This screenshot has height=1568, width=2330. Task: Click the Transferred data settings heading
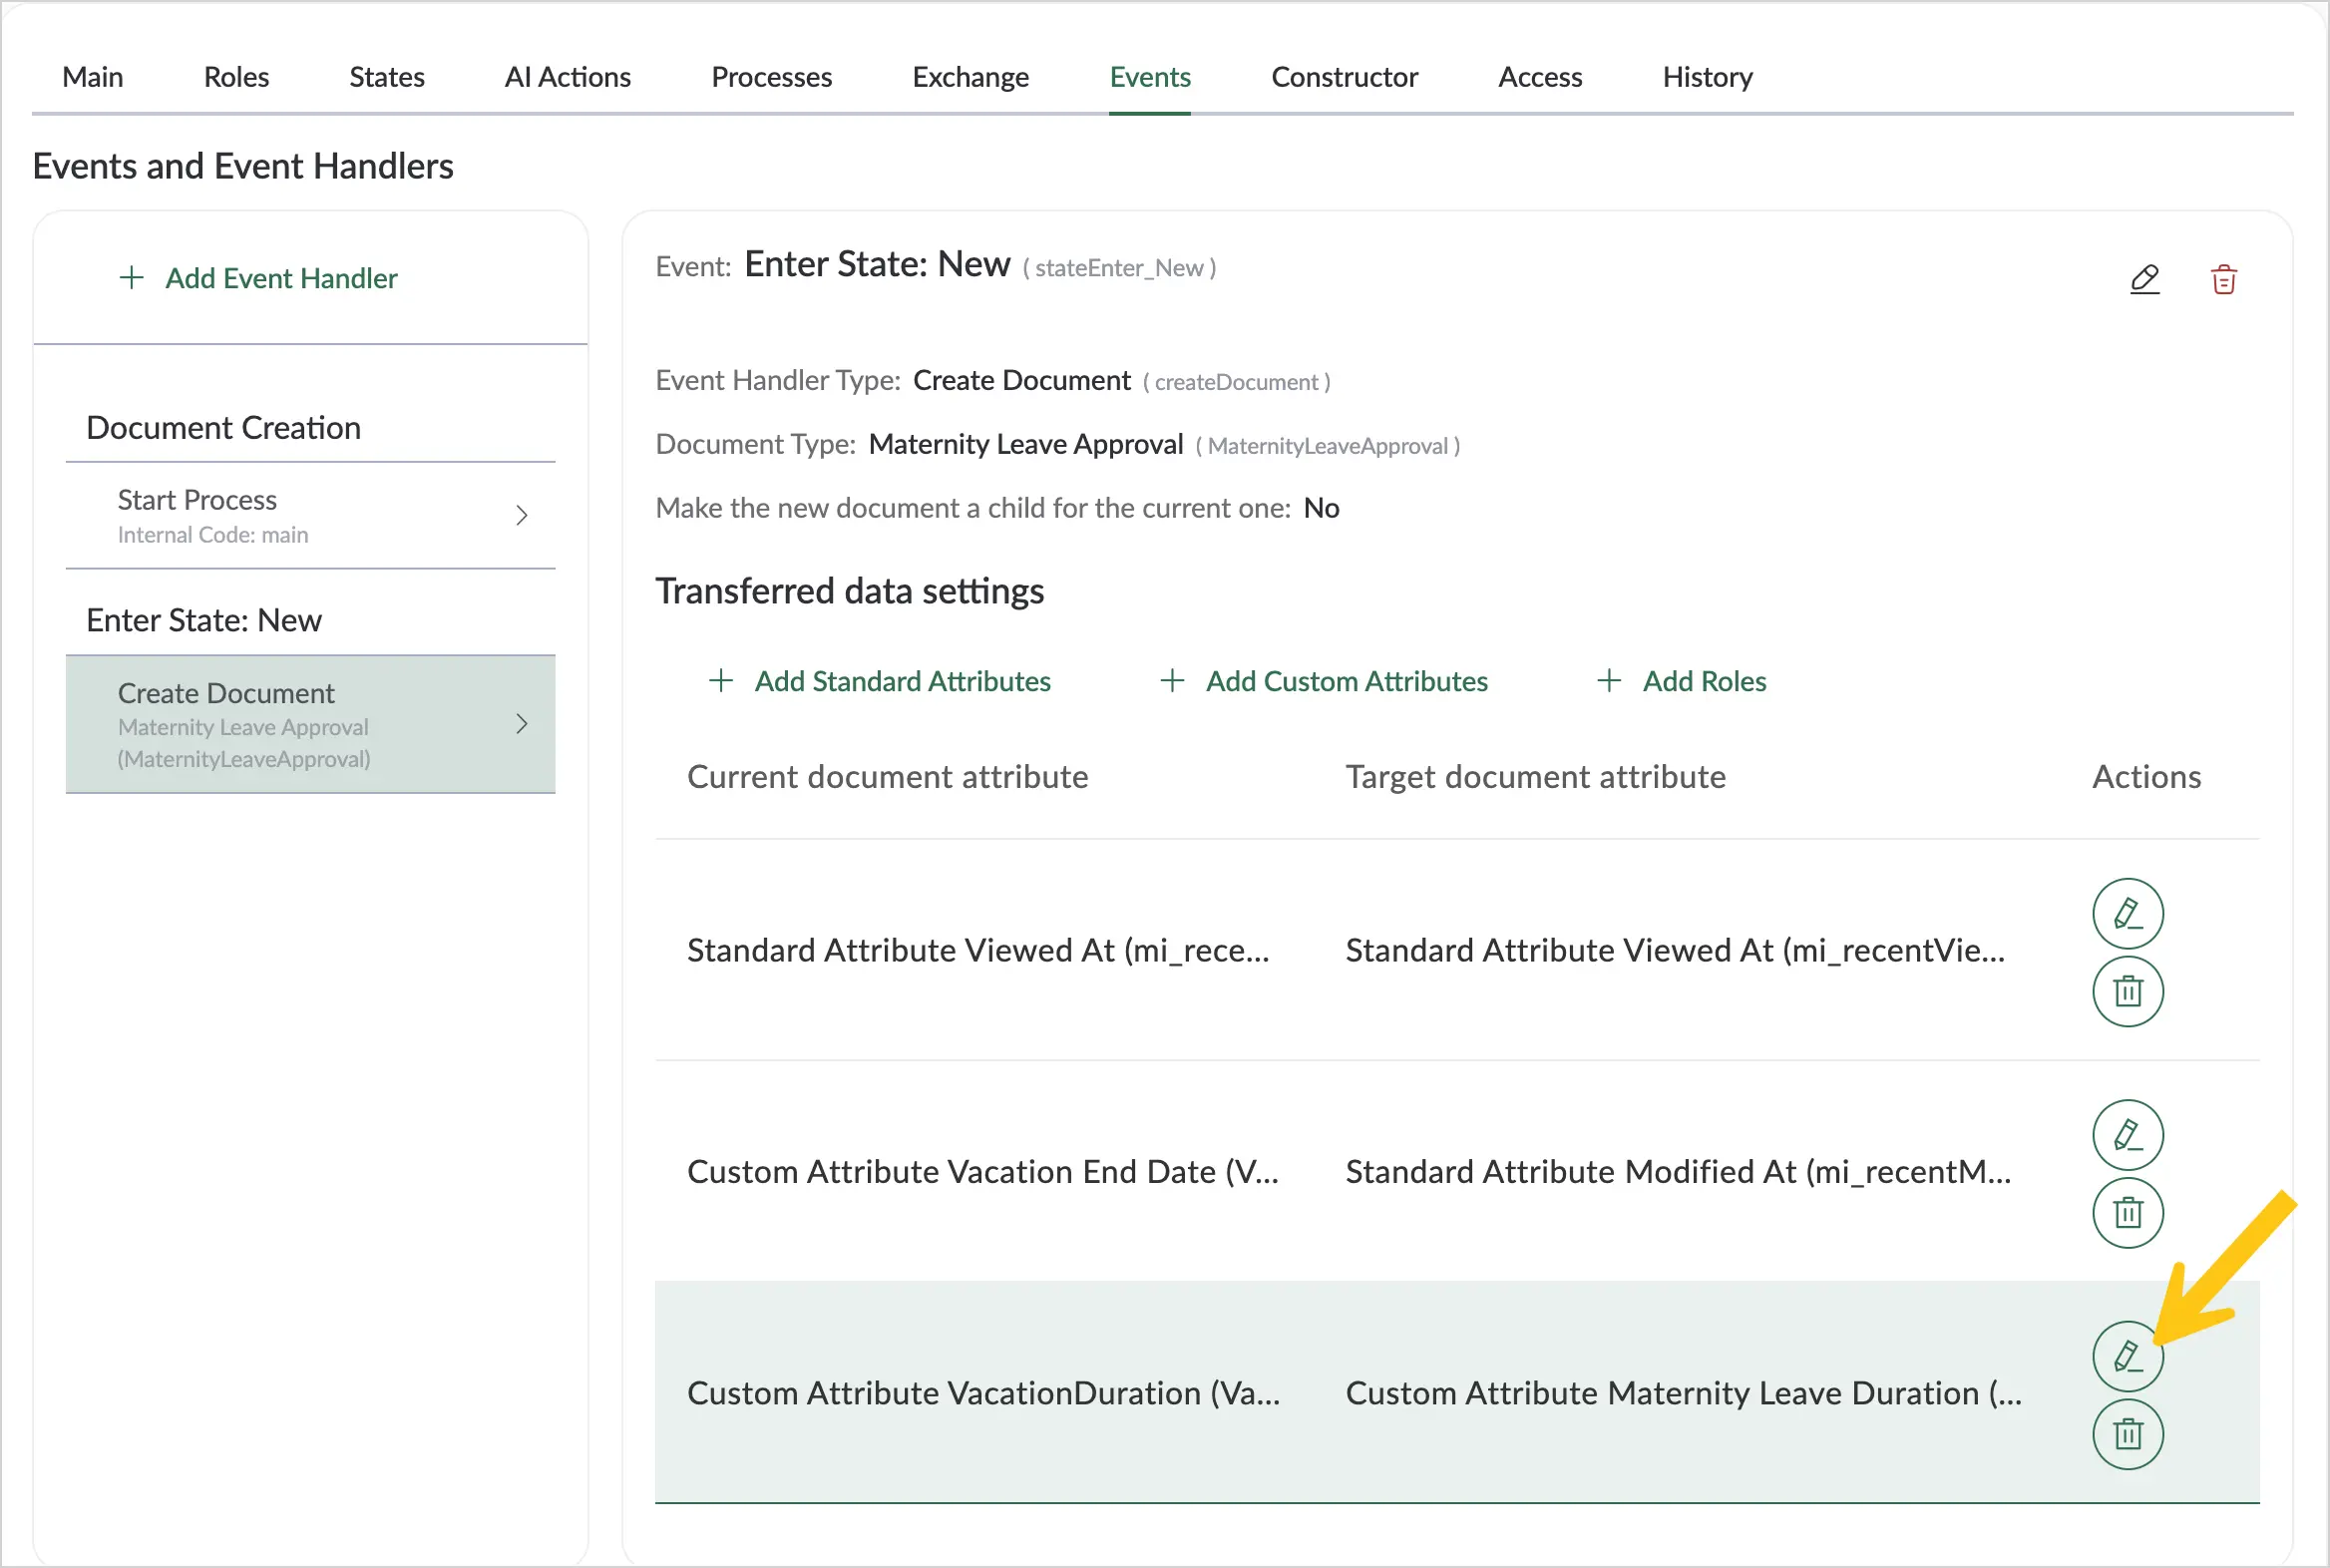pos(850,591)
